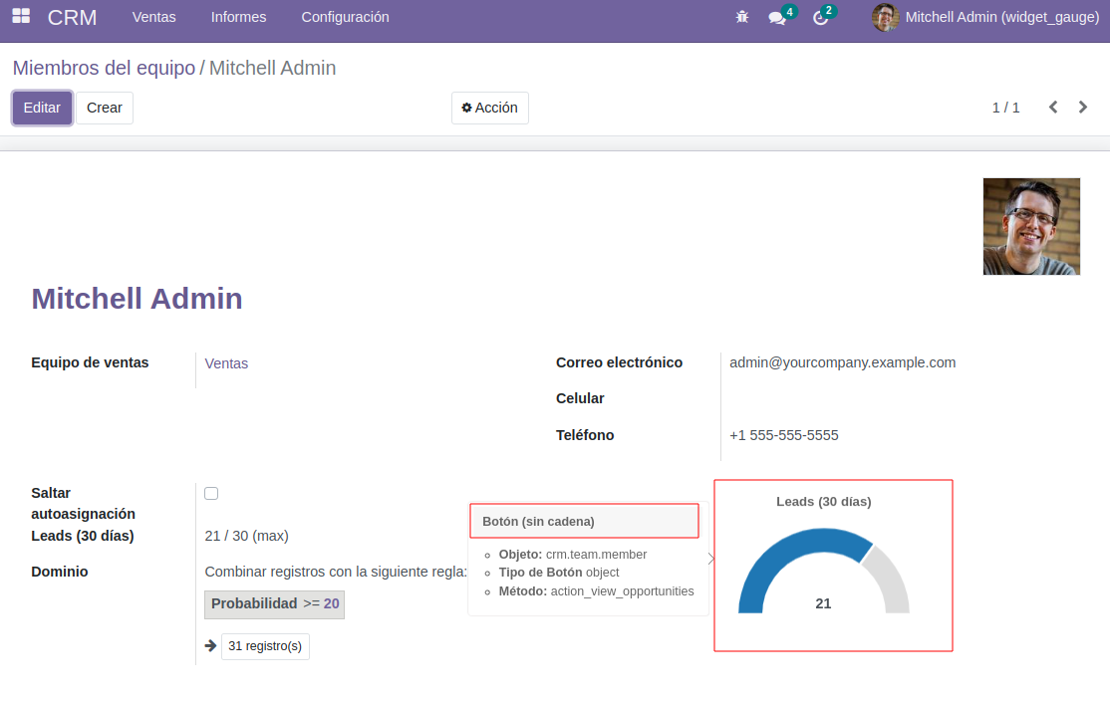Viewport: 1110px width, 702px height.
Task: Open the Configuración menu
Action: (345, 17)
